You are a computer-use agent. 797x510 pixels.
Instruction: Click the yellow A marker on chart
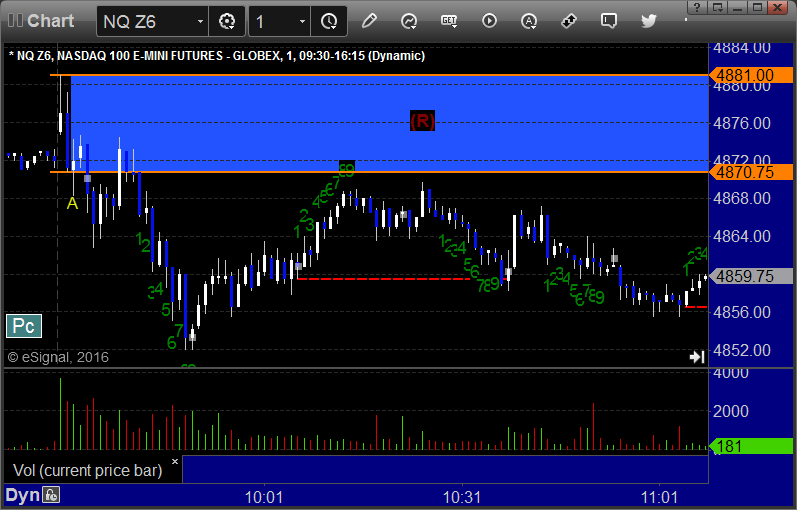73,203
